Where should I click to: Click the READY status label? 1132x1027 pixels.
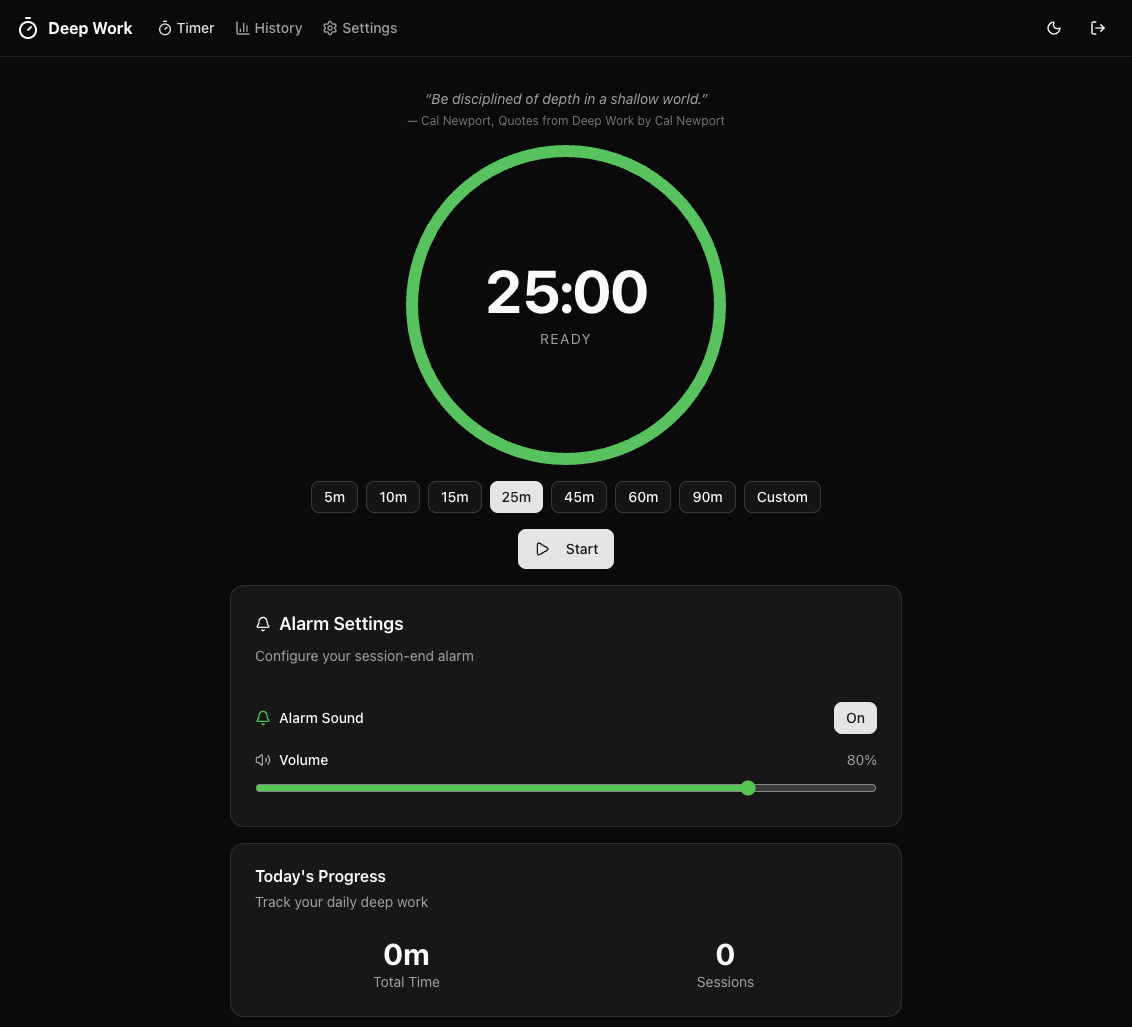[566, 339]
